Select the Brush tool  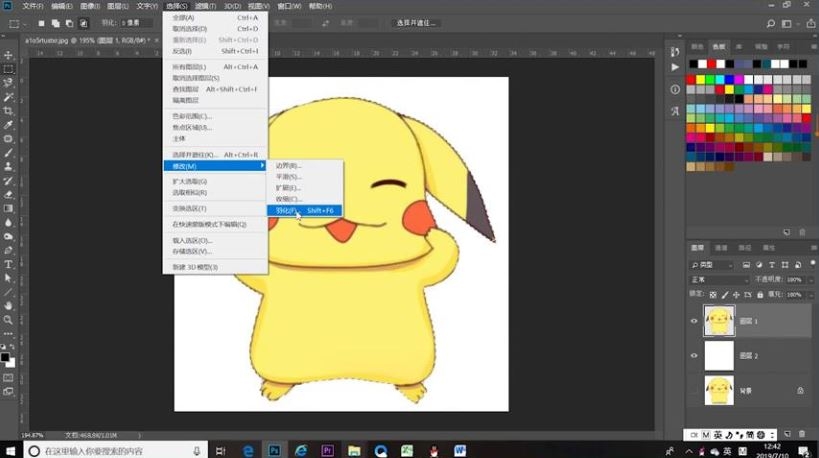[8, 152]
